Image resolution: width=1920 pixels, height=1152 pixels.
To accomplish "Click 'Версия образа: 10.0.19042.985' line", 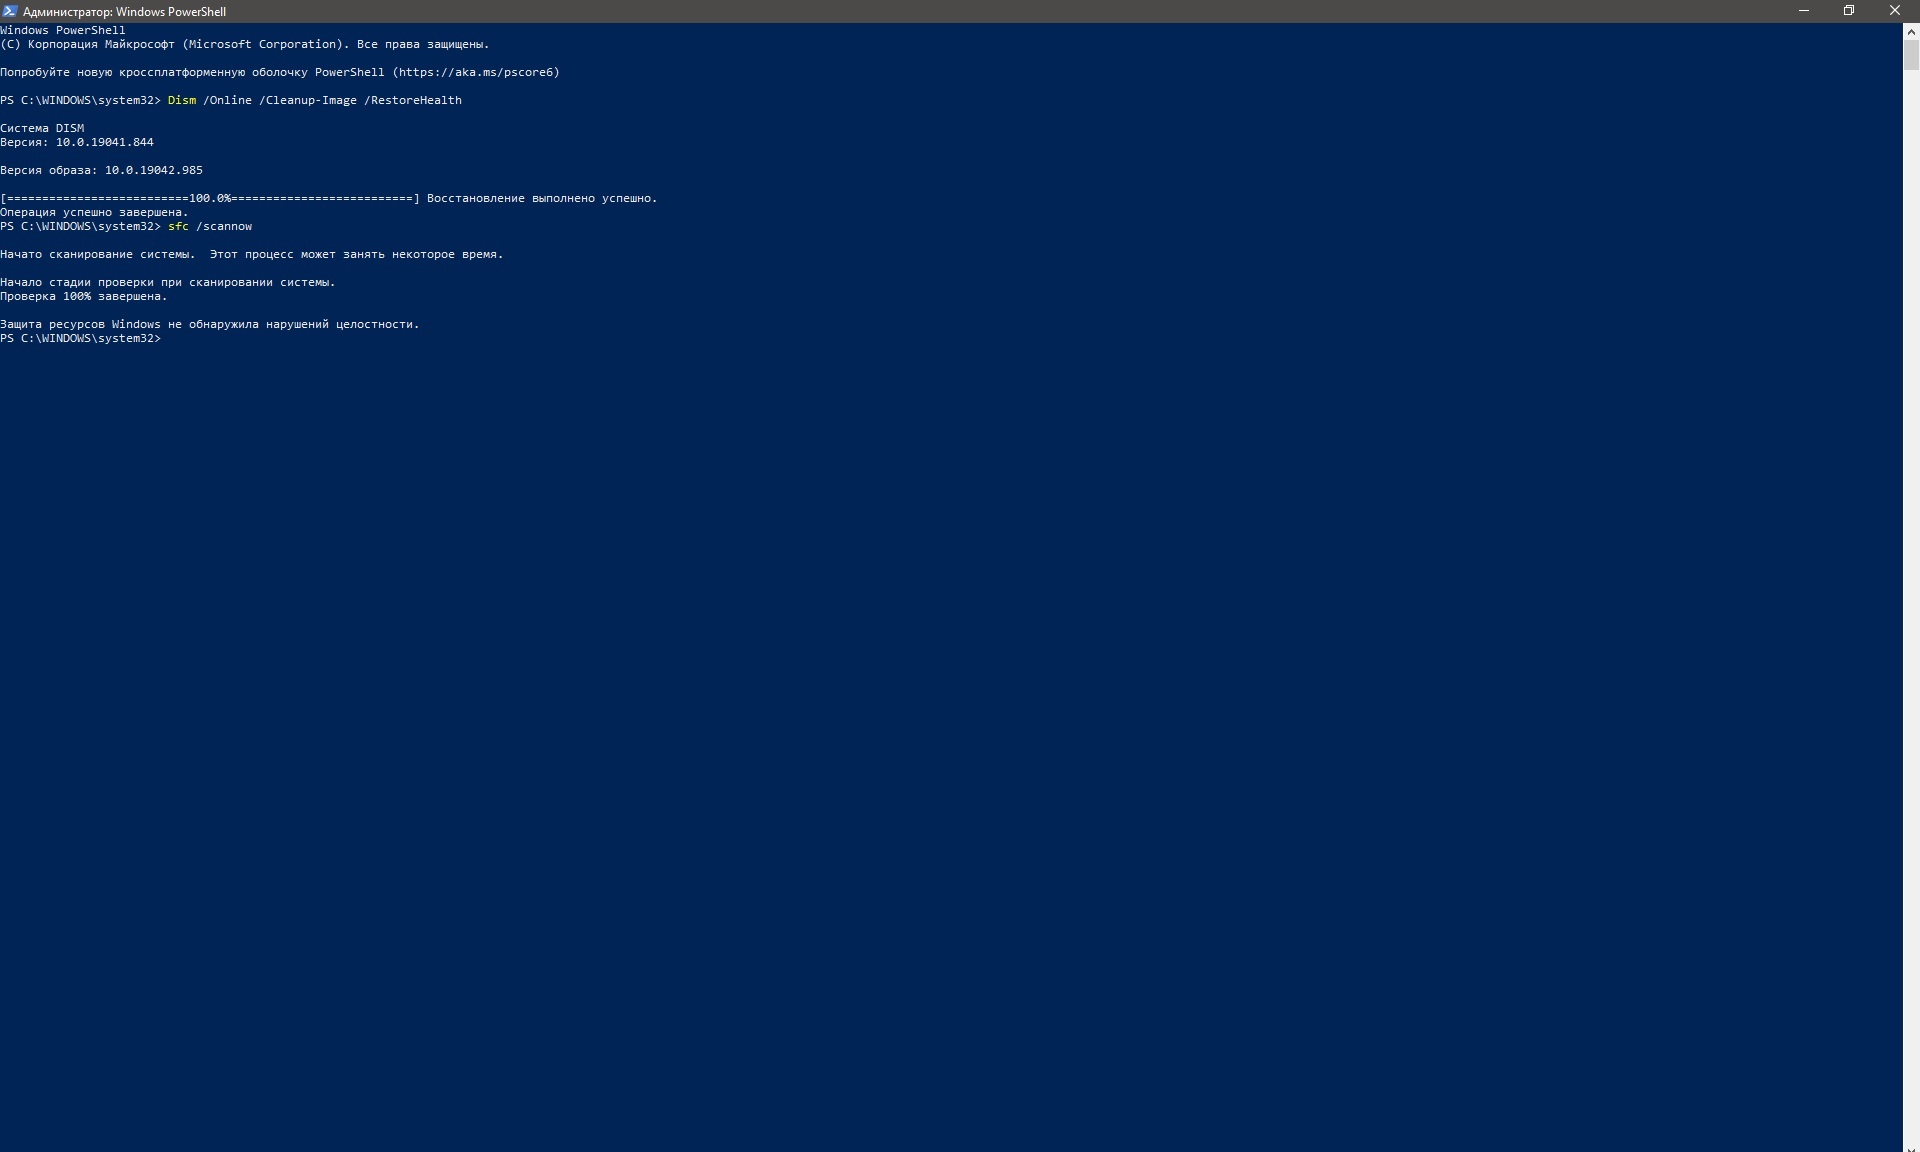I will (101, 170).
